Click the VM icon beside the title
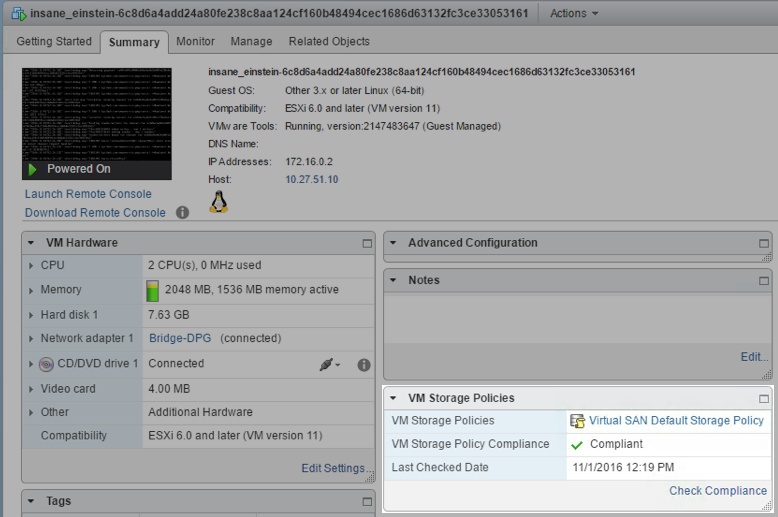778x517 pixels. pos(16,13)
